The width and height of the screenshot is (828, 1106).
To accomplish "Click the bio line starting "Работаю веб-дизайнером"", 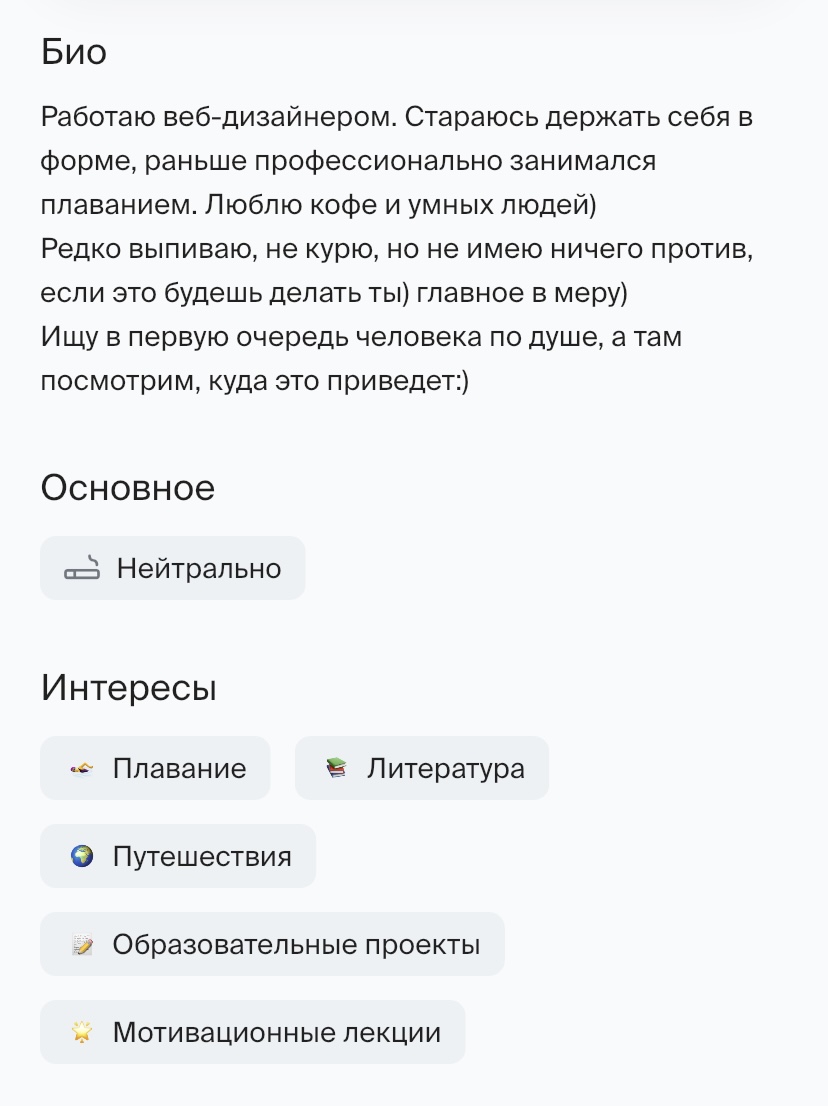I will [x=396, y=117].
